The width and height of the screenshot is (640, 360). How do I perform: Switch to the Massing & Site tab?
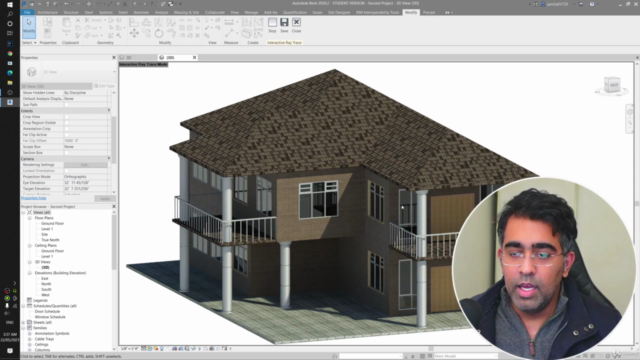pyautogui.click(x=187, y=12)
